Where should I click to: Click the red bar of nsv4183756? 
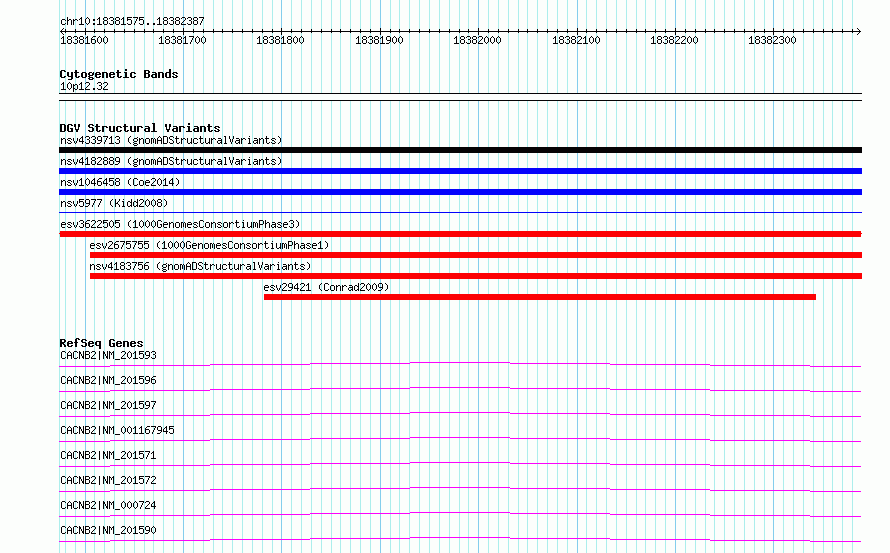tap(476, 276)
